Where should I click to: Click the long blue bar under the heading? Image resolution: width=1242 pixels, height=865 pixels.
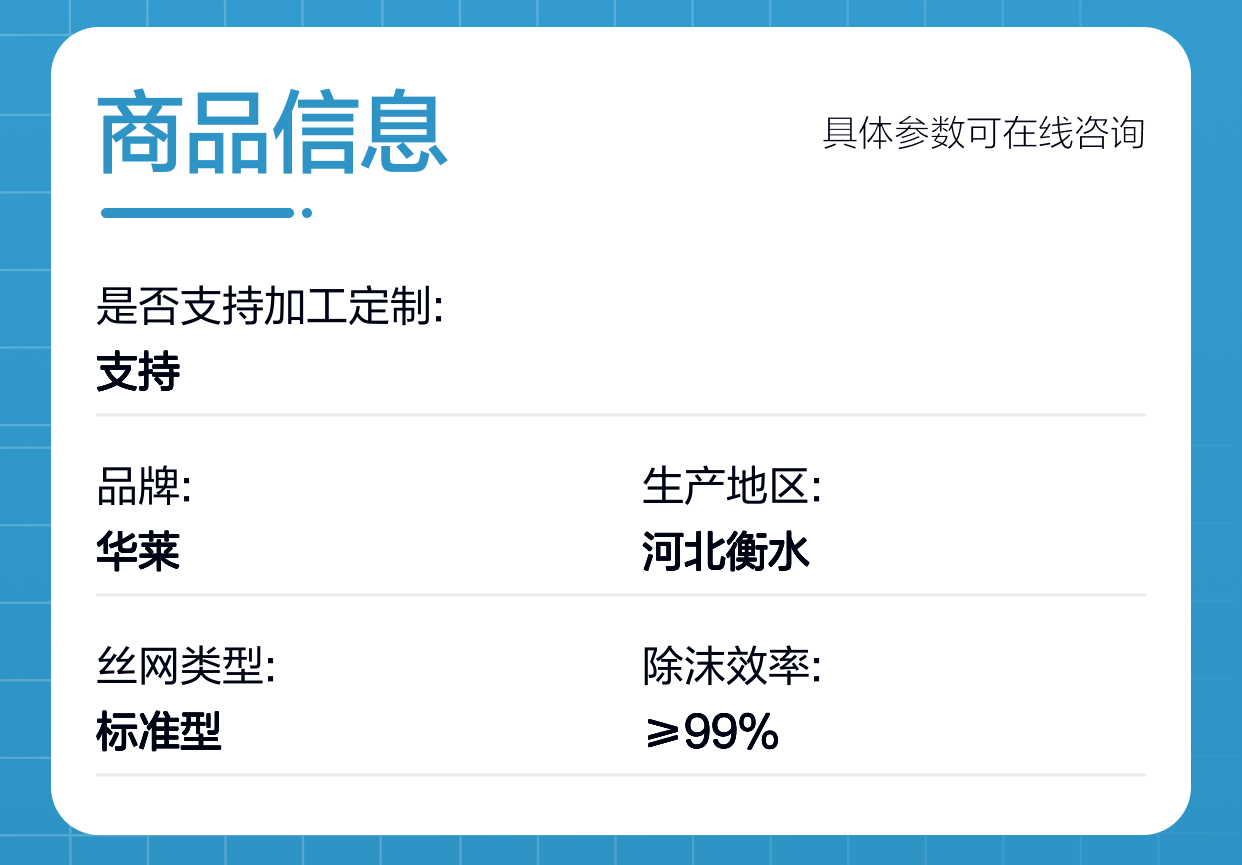point(197,213)
